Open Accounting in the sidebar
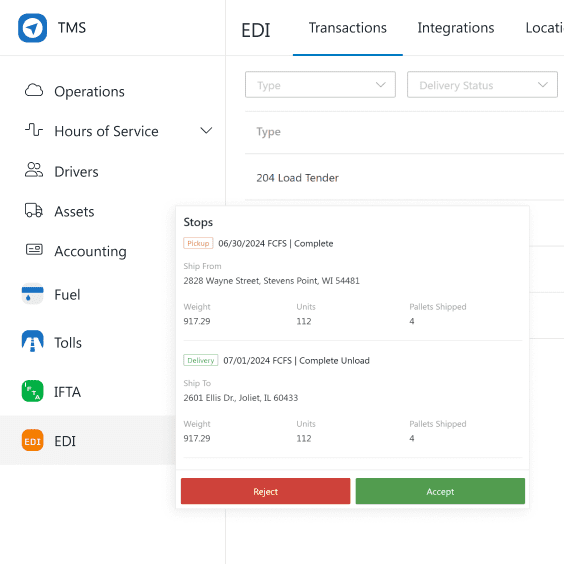Image resolution: width=564 pixels, height=564 pixels. click(x=90, y=251)
